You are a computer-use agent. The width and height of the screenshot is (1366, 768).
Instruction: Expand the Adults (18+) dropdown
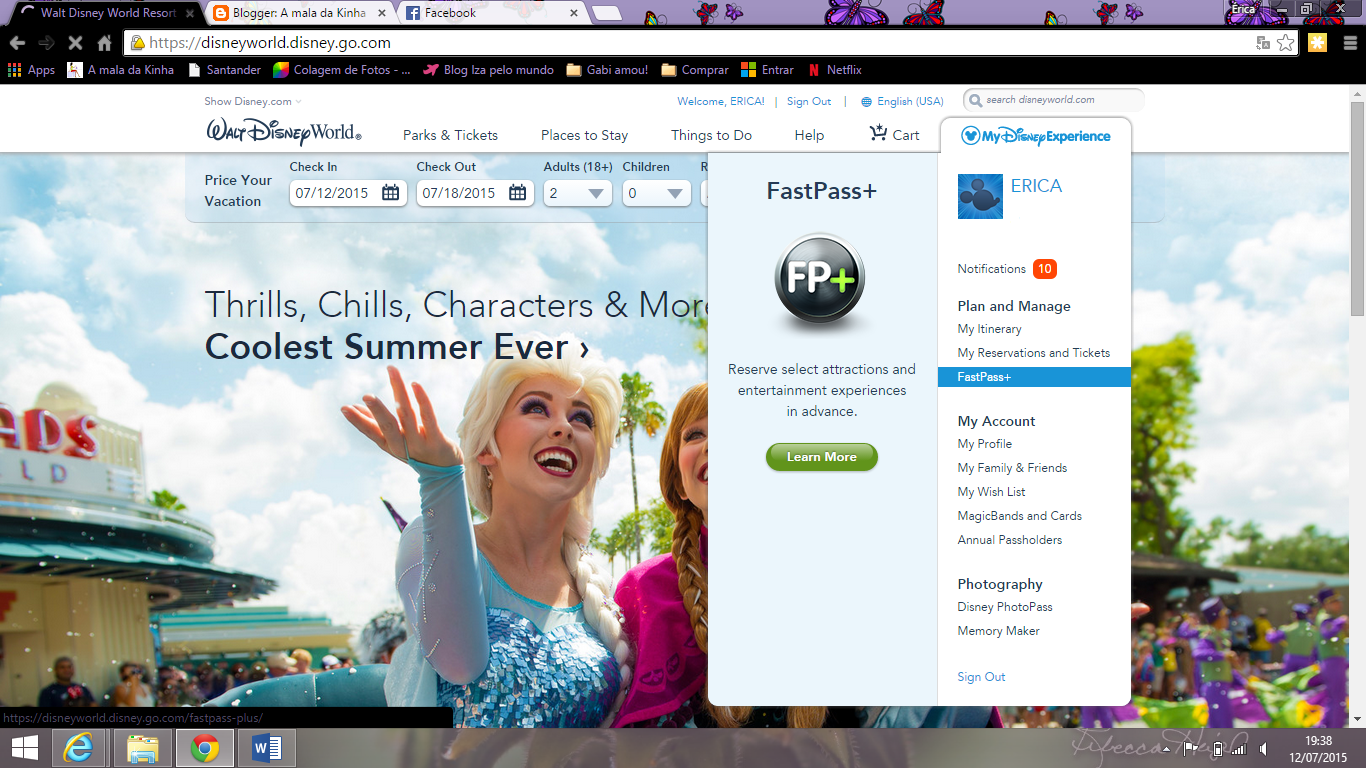click(x=578, y=193)
